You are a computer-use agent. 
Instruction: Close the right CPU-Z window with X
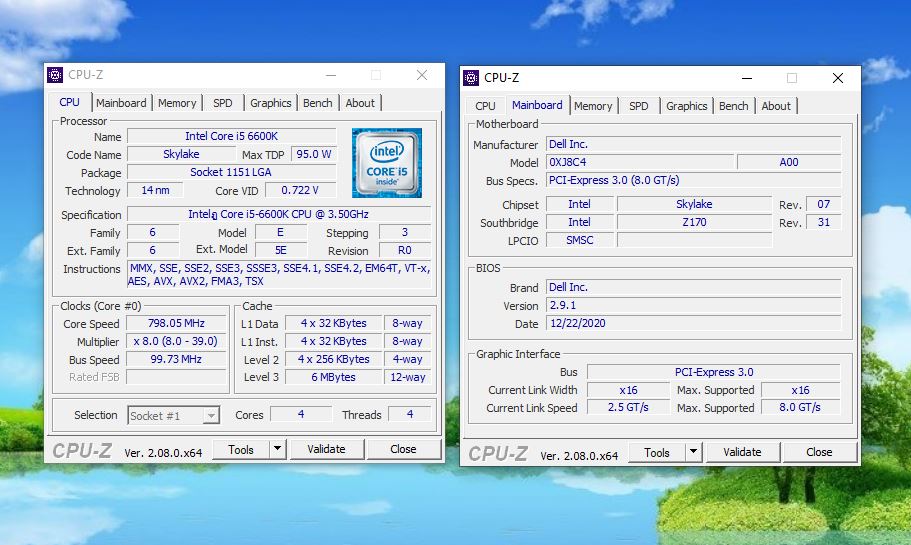[x=838, y=78]
